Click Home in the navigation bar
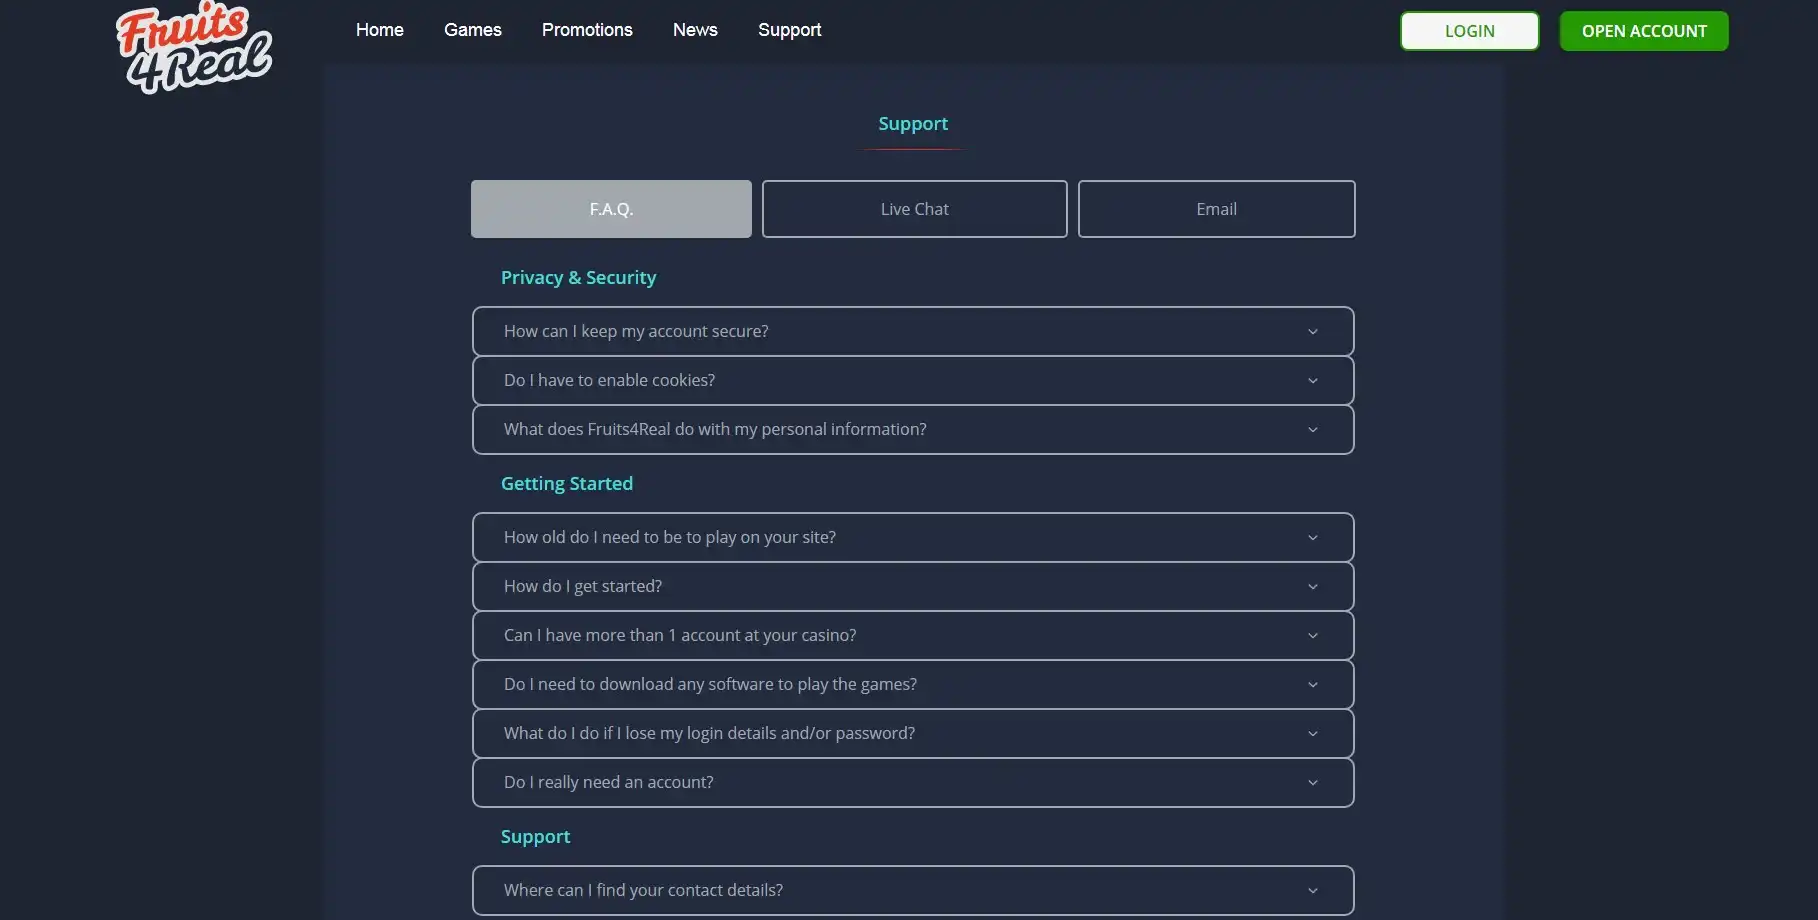Viewport: 1818px width, 920px height. 380,30
